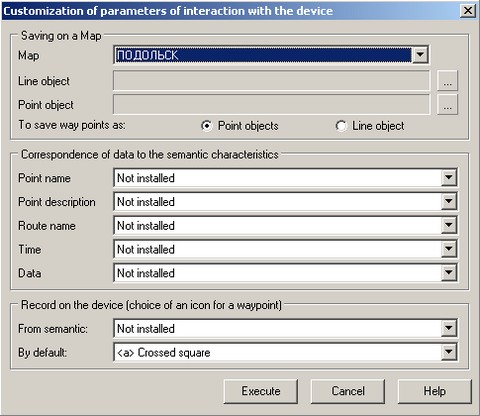Open the Route name dropdown arrow
480x416 pixels.
click(449, 225)
